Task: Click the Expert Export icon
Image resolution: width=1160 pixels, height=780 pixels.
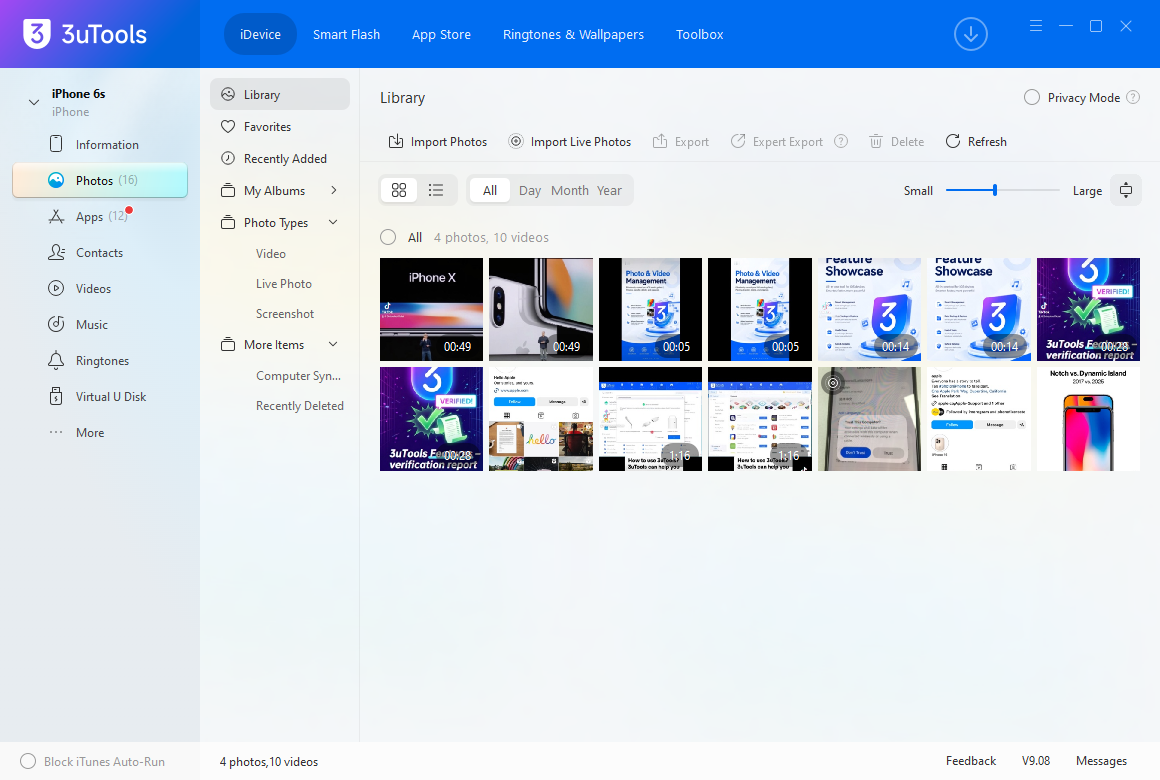Action: tap(738, 141)
